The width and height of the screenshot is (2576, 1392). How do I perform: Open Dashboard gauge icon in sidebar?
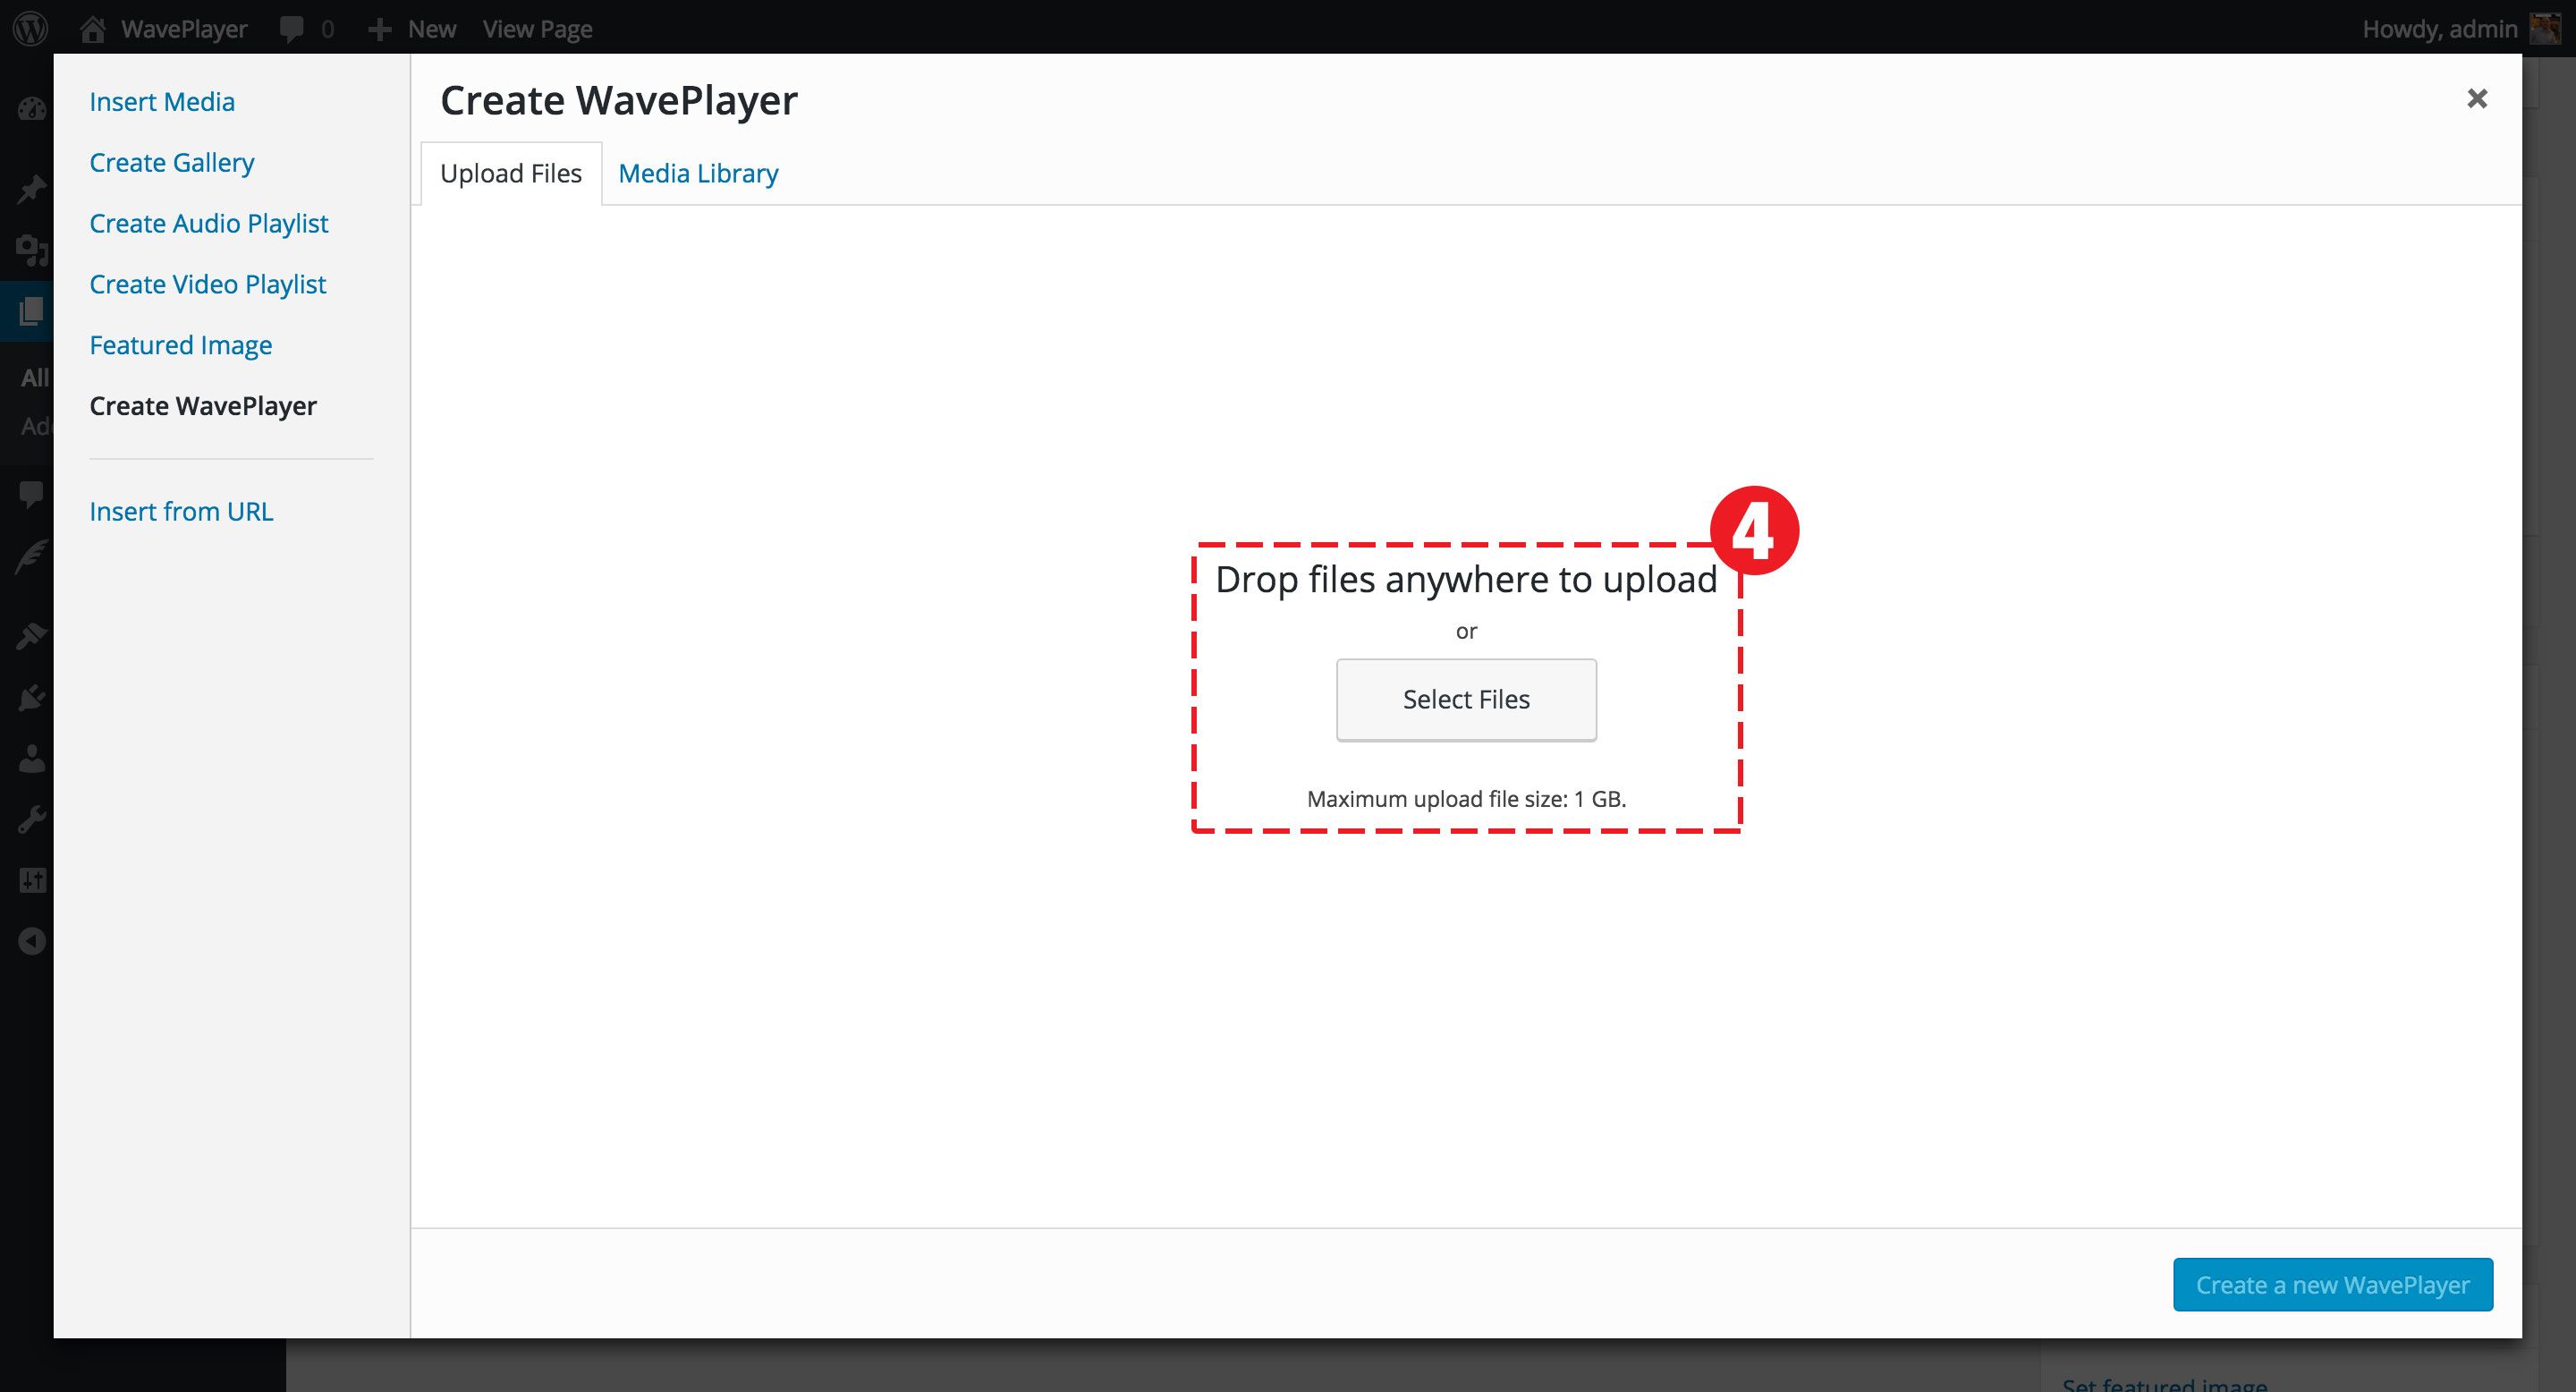32,110
